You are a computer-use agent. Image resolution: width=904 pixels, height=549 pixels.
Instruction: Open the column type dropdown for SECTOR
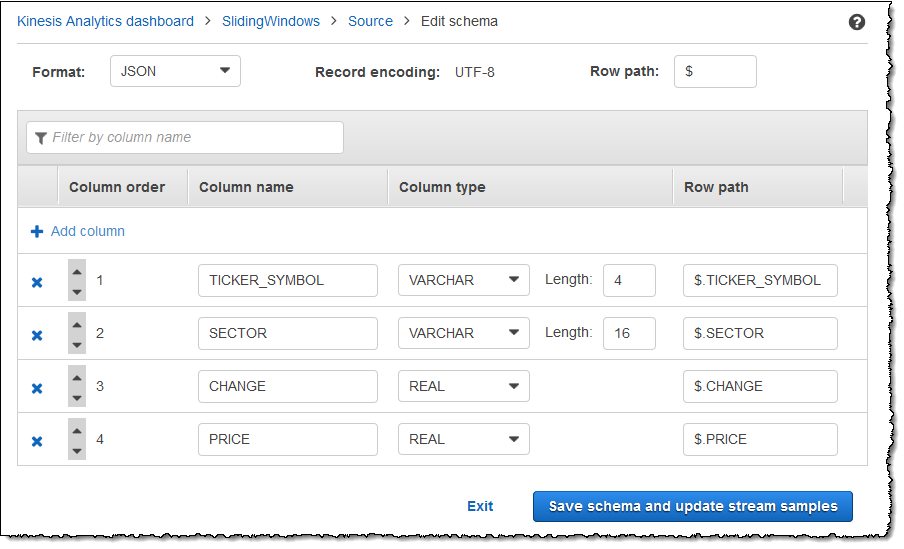(x=463, y=333)
